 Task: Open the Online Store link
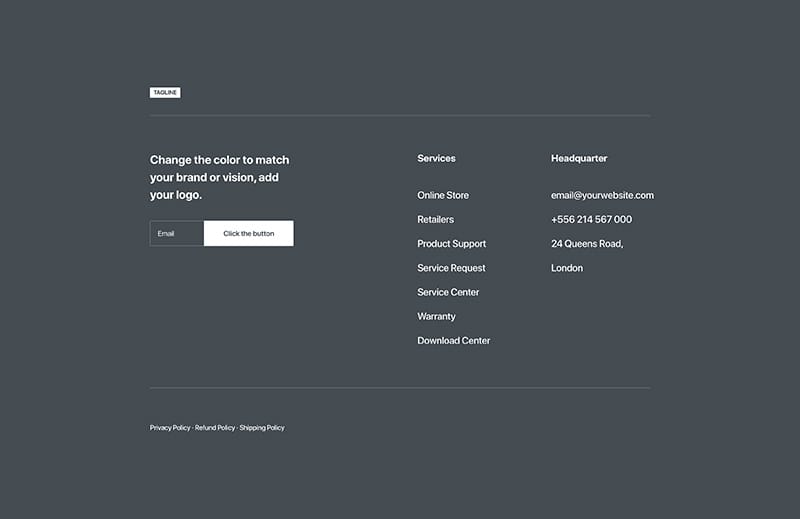443,195
